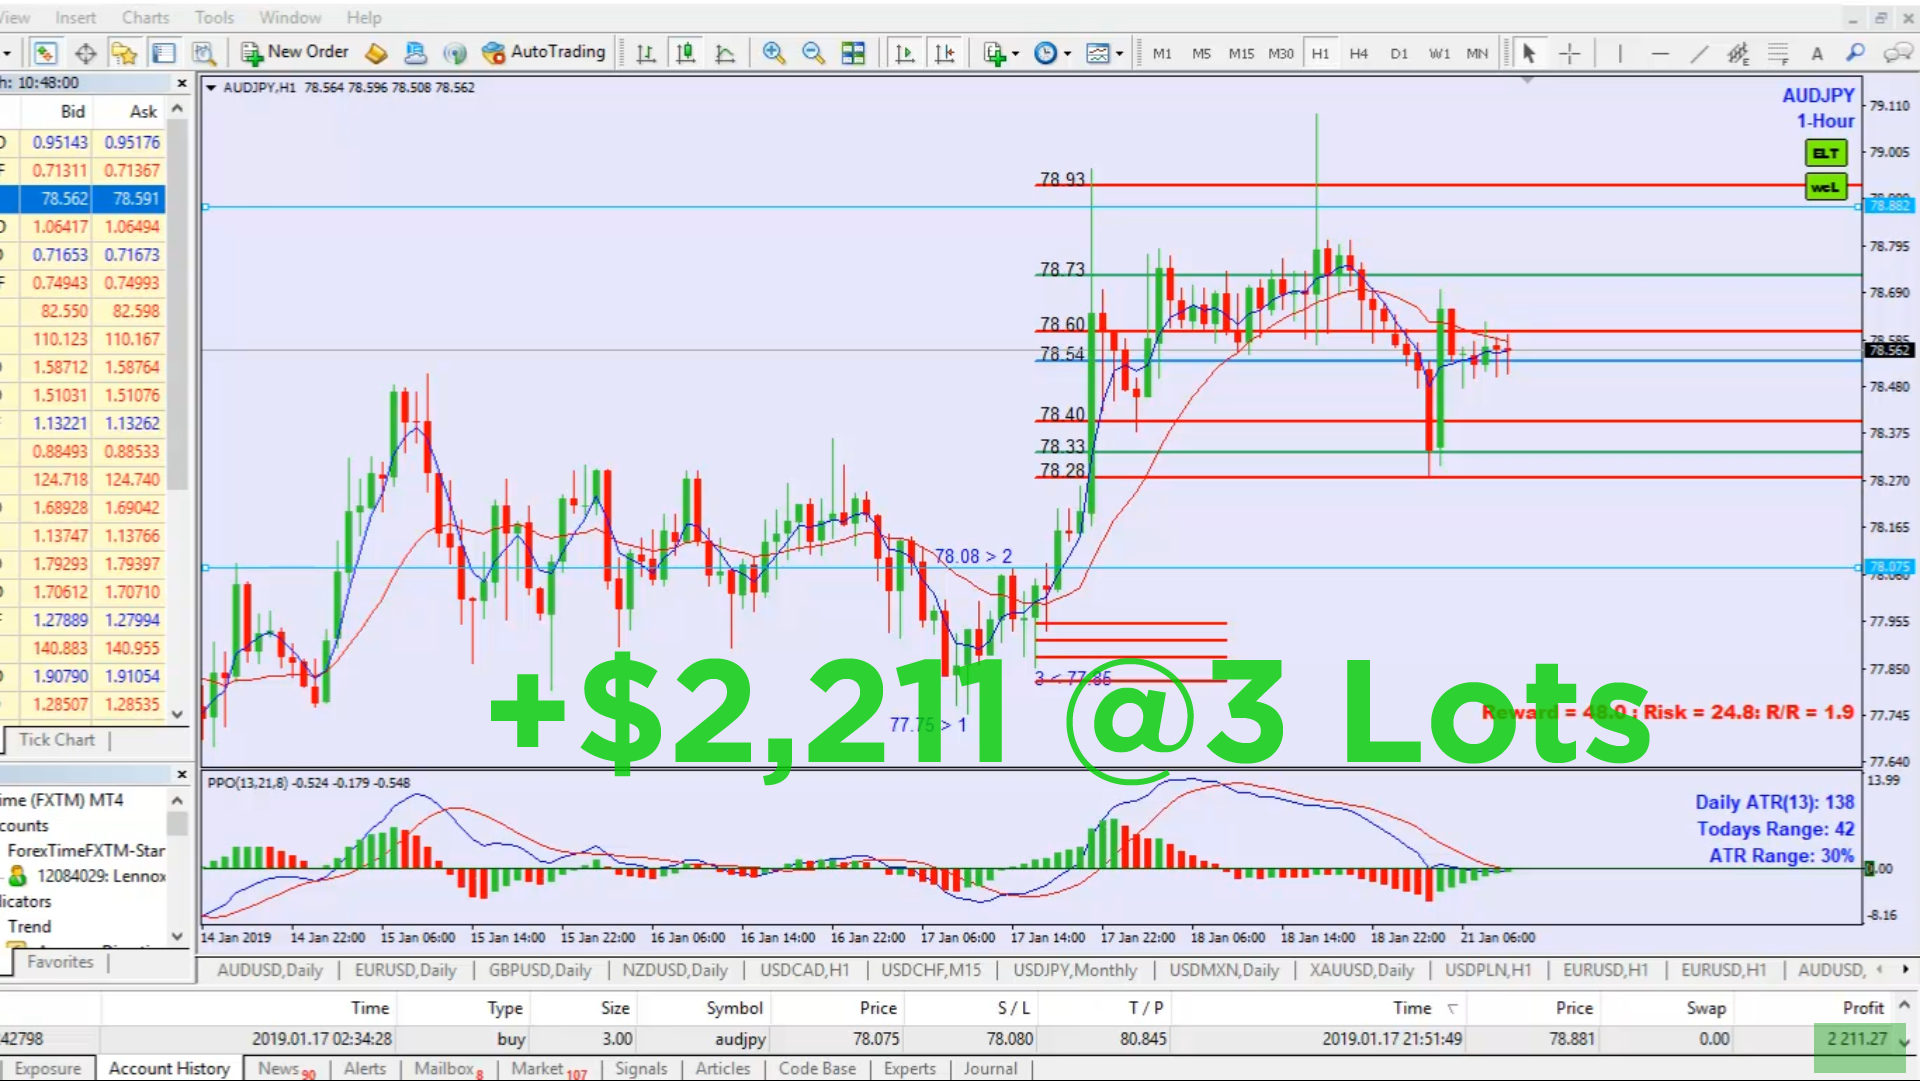Click the green WCL chart button
The height and width of the screenshot is (1081, 1920).
pos(1825,187)
